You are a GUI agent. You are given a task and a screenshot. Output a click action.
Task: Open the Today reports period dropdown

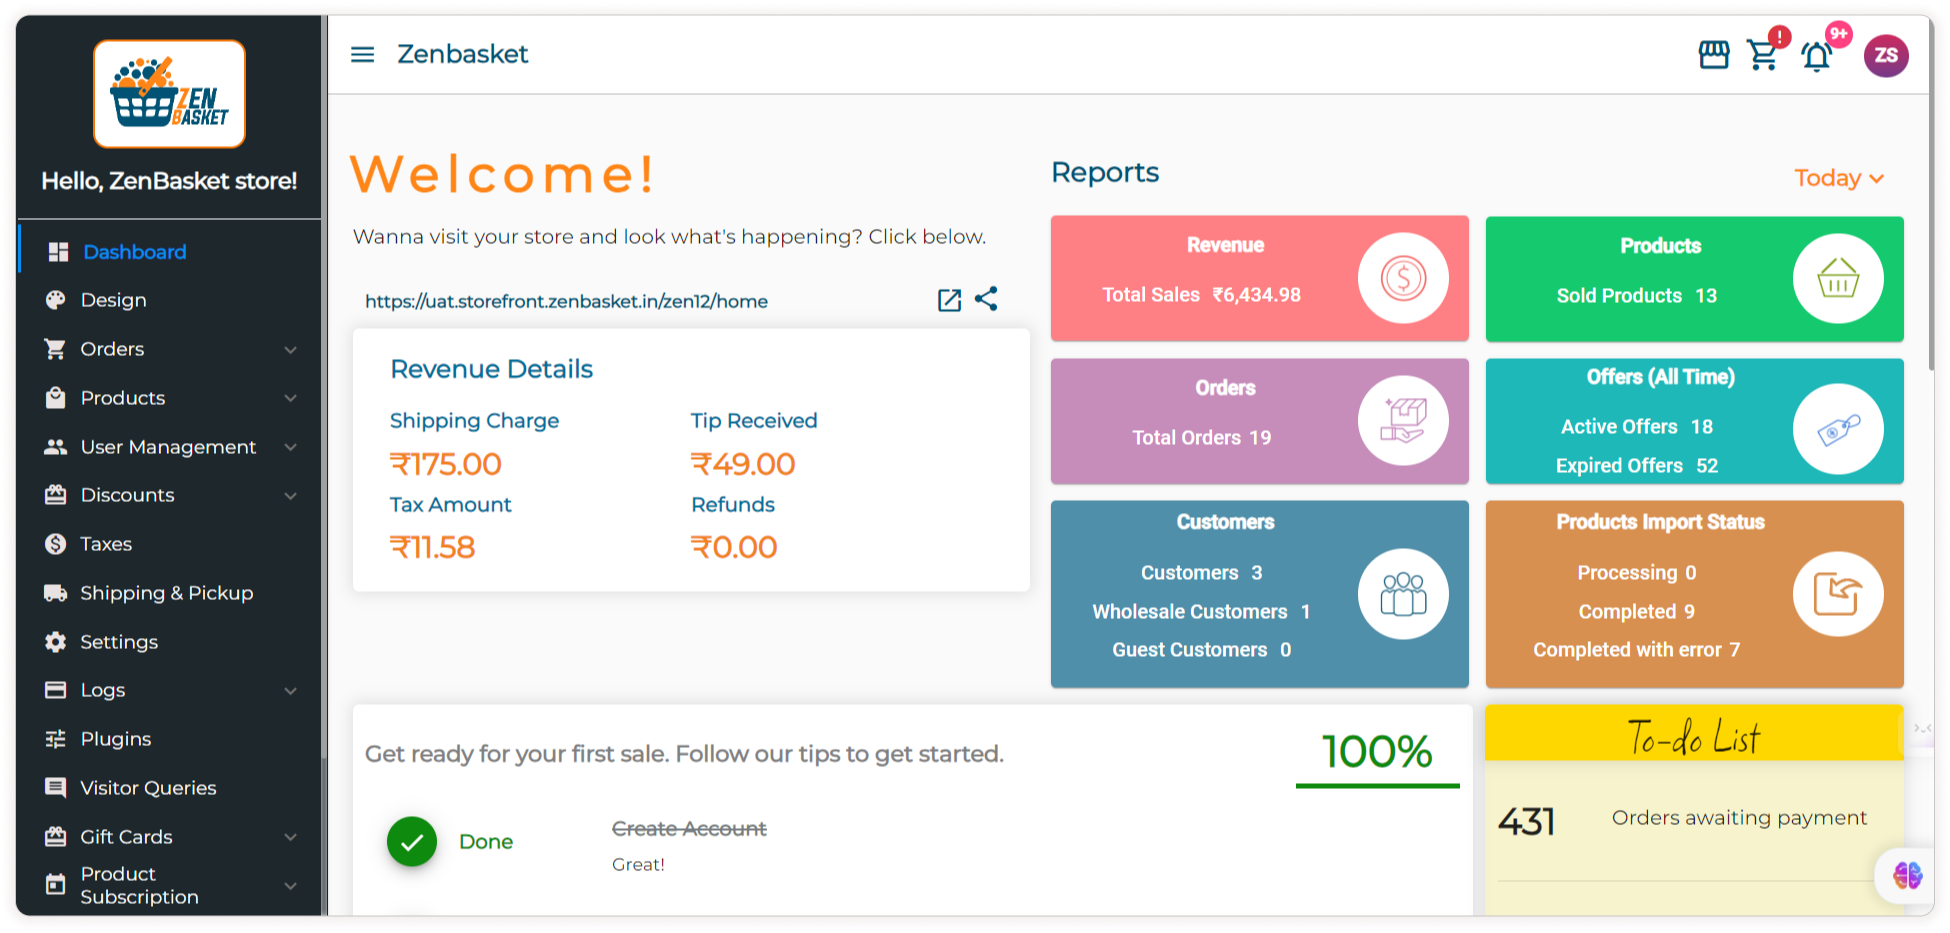tap(1839, 178)
